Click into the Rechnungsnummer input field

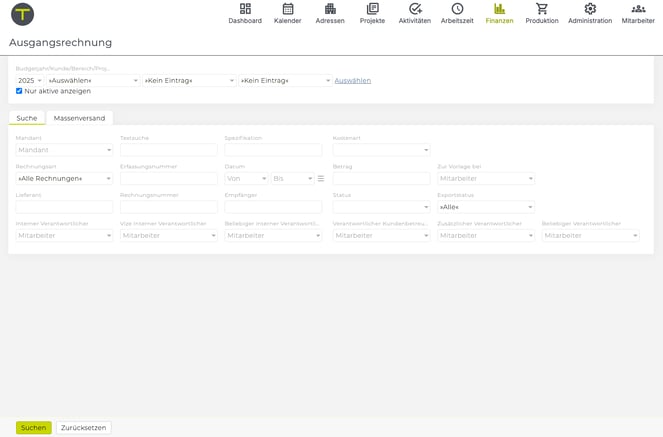click(x=168, y=207)
